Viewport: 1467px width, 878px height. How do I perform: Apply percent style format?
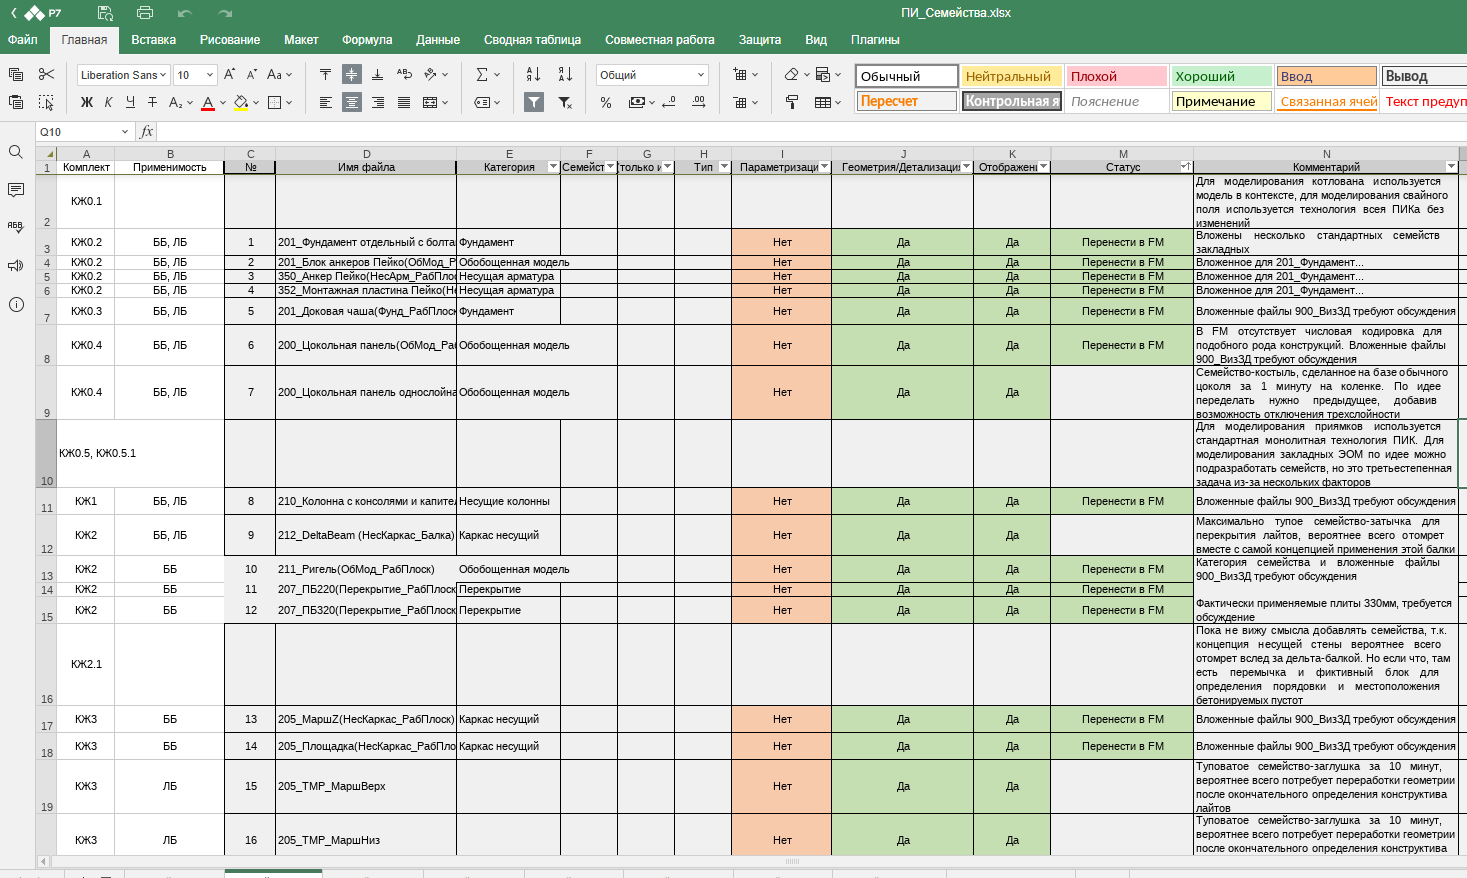tap(606, 102)
